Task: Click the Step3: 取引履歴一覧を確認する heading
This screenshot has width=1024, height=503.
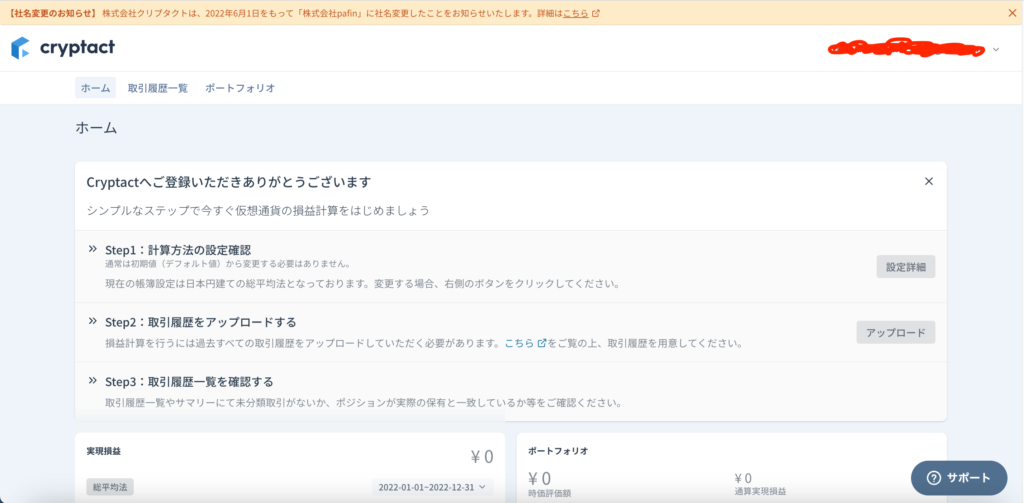Action: click(x=189, y=381)
